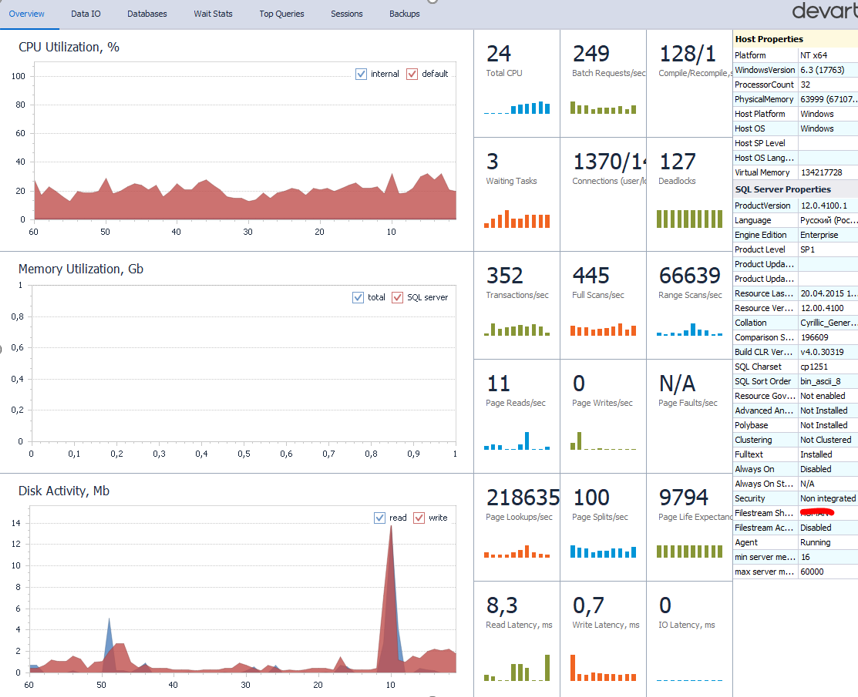The height and width of the screenshot is (697, 858).
Task: Uncheck the internal CPU series checkbox
Action: 361,74
